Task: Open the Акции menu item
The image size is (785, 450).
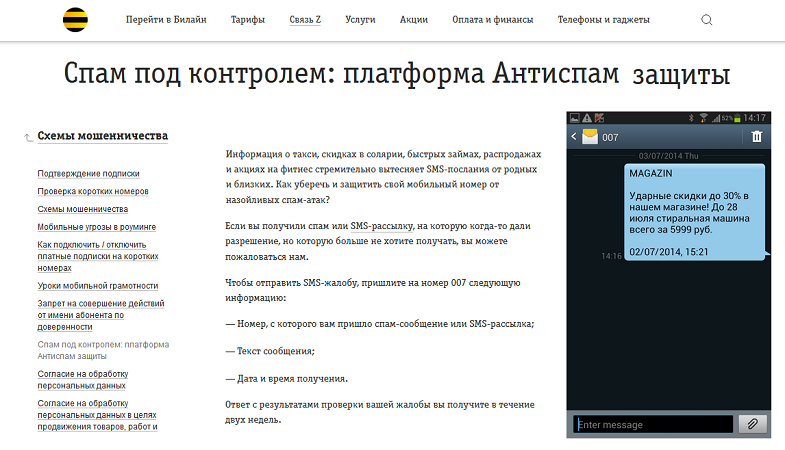Action: point(414,20)
